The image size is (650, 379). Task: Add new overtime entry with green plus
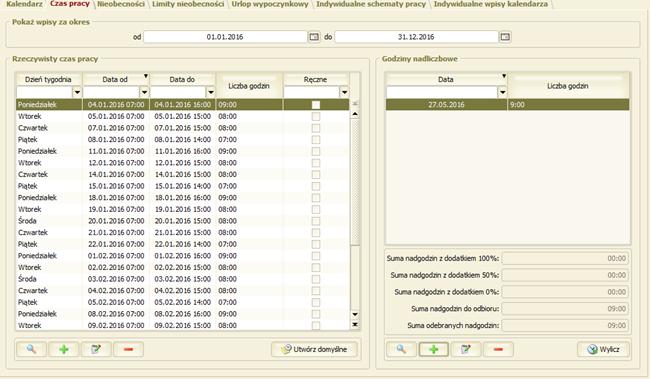point(433,349)
